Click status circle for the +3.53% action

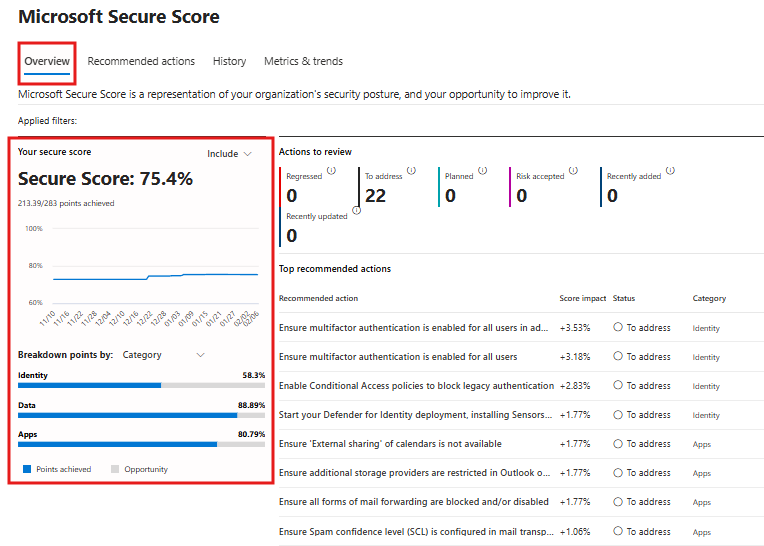618,327
